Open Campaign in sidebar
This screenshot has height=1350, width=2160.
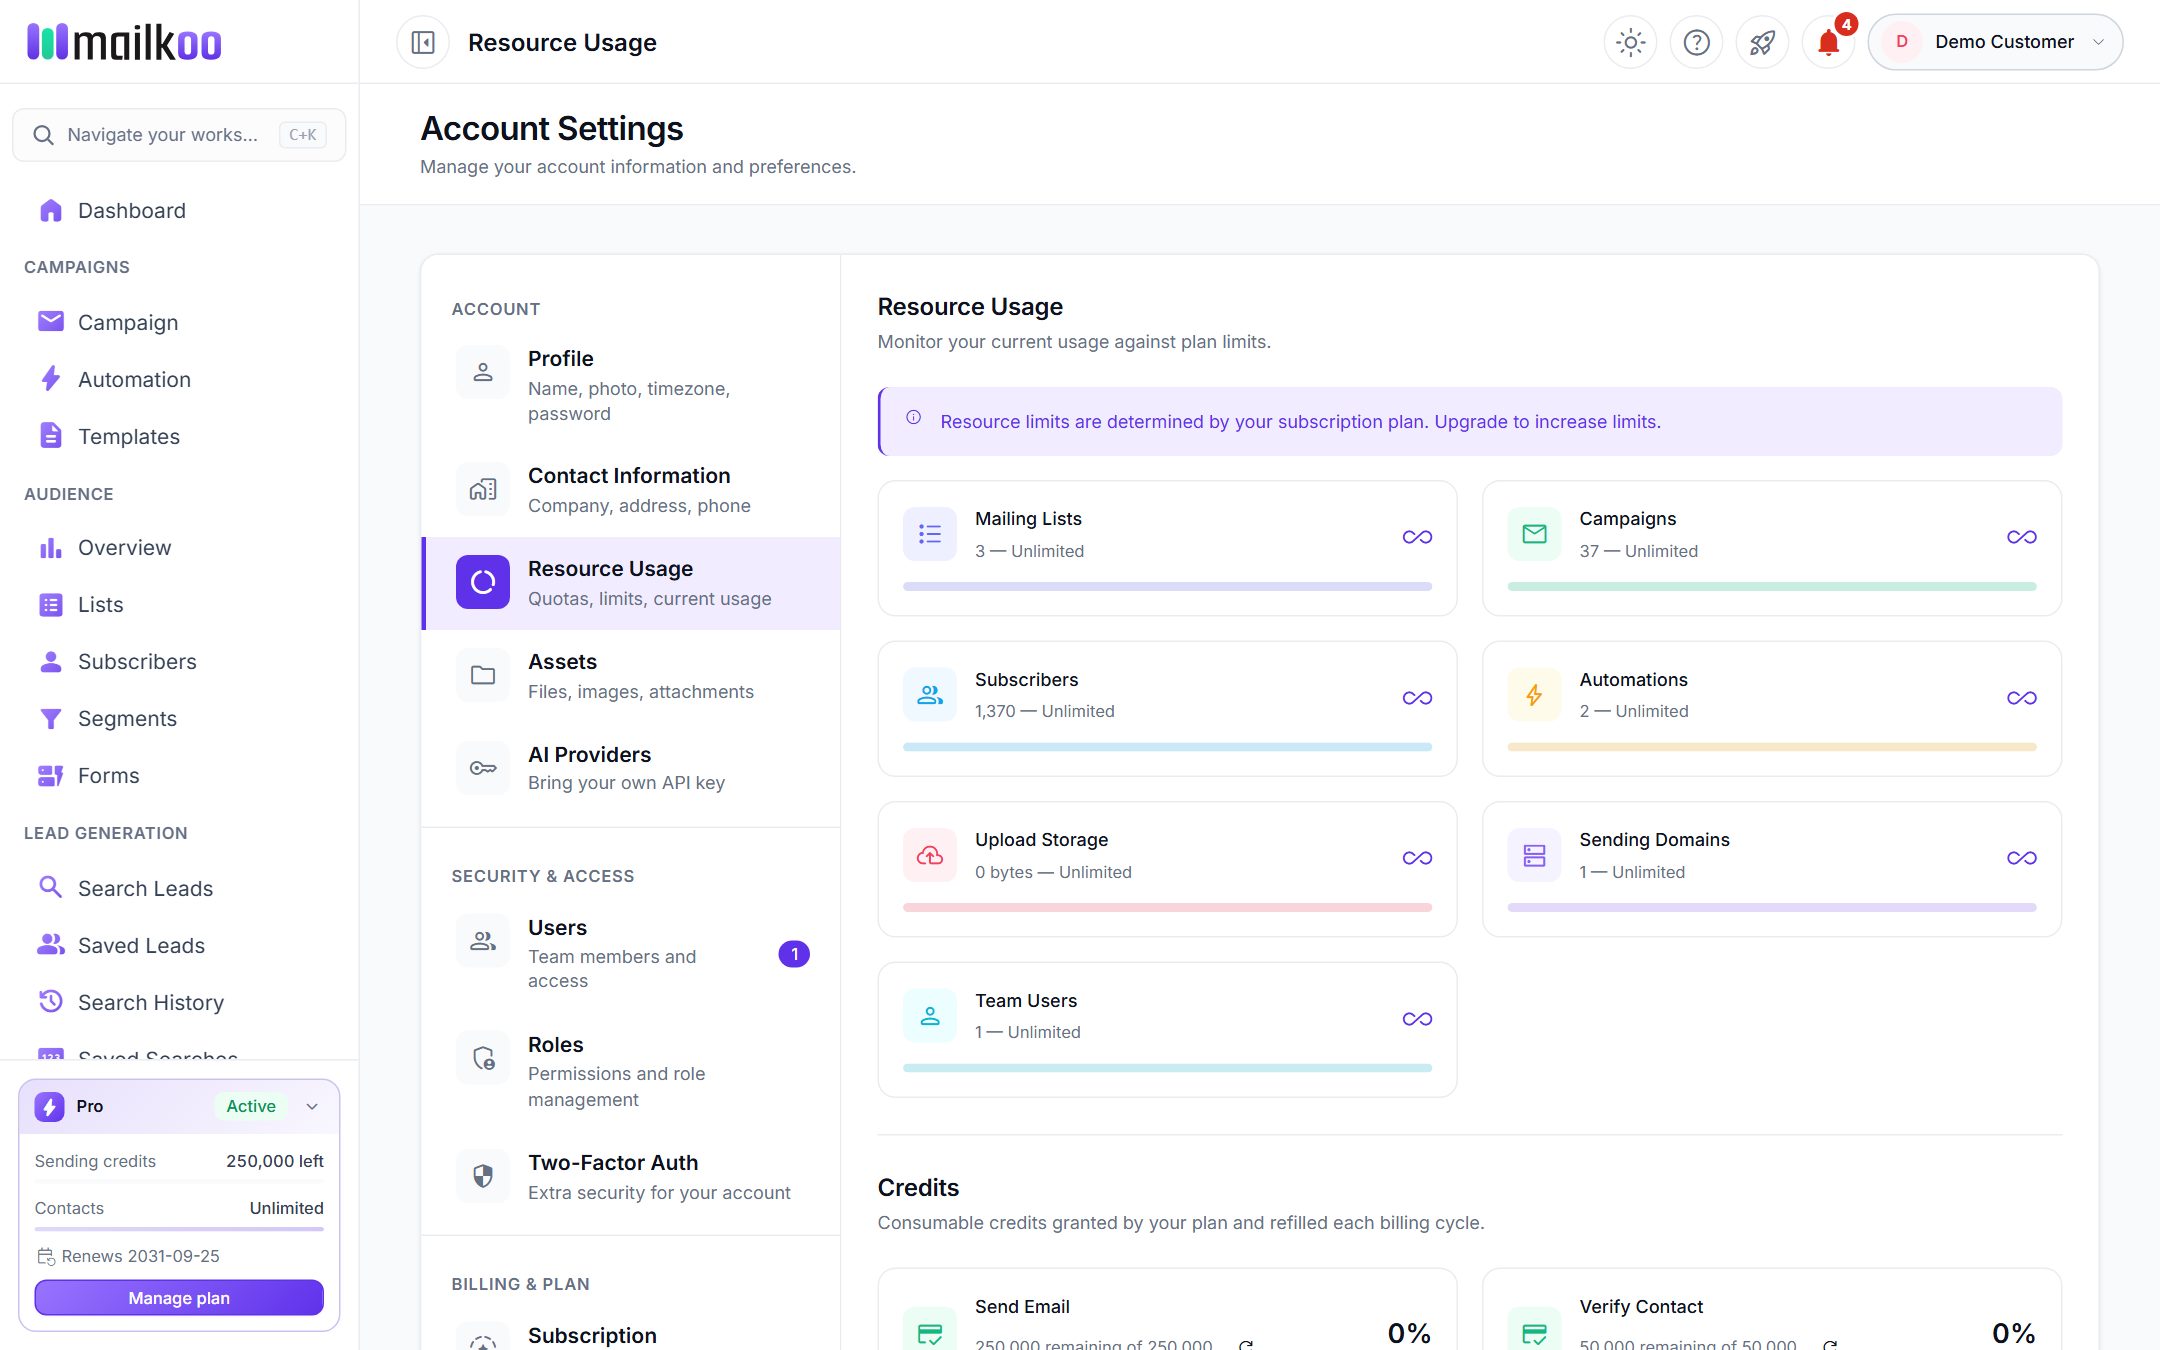click(x=179, y=322)
